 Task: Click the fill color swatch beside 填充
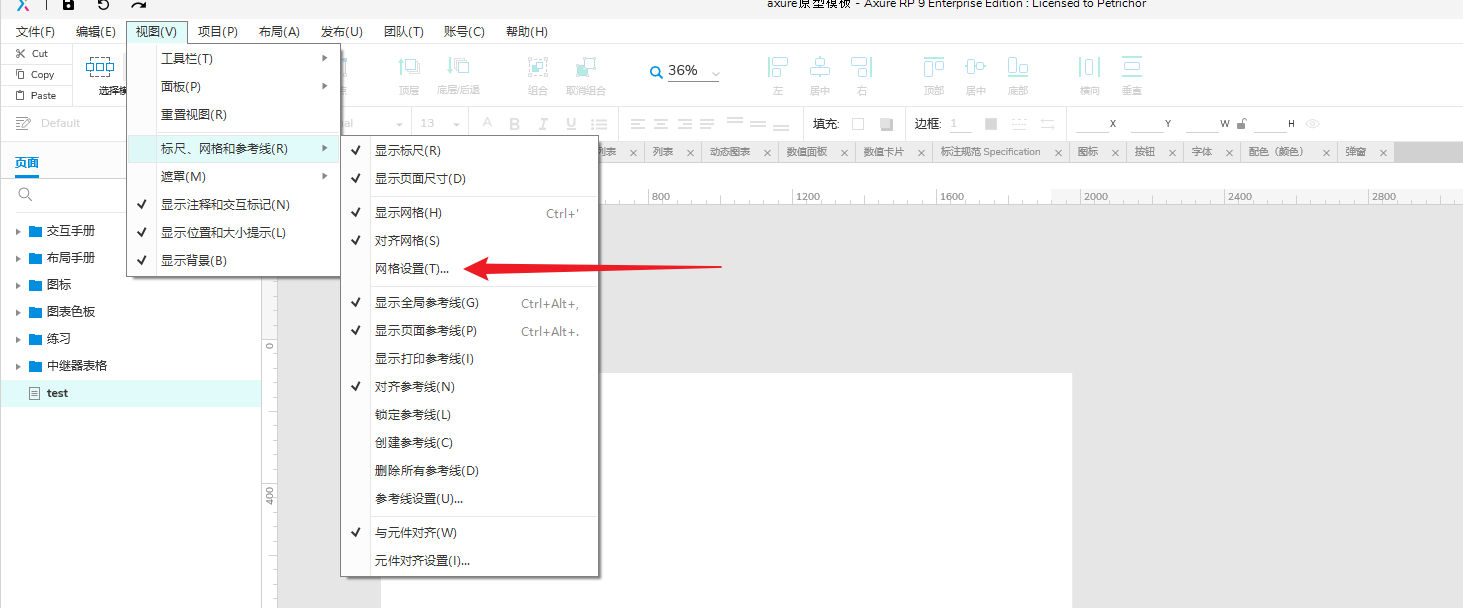[x=858, y=124]
